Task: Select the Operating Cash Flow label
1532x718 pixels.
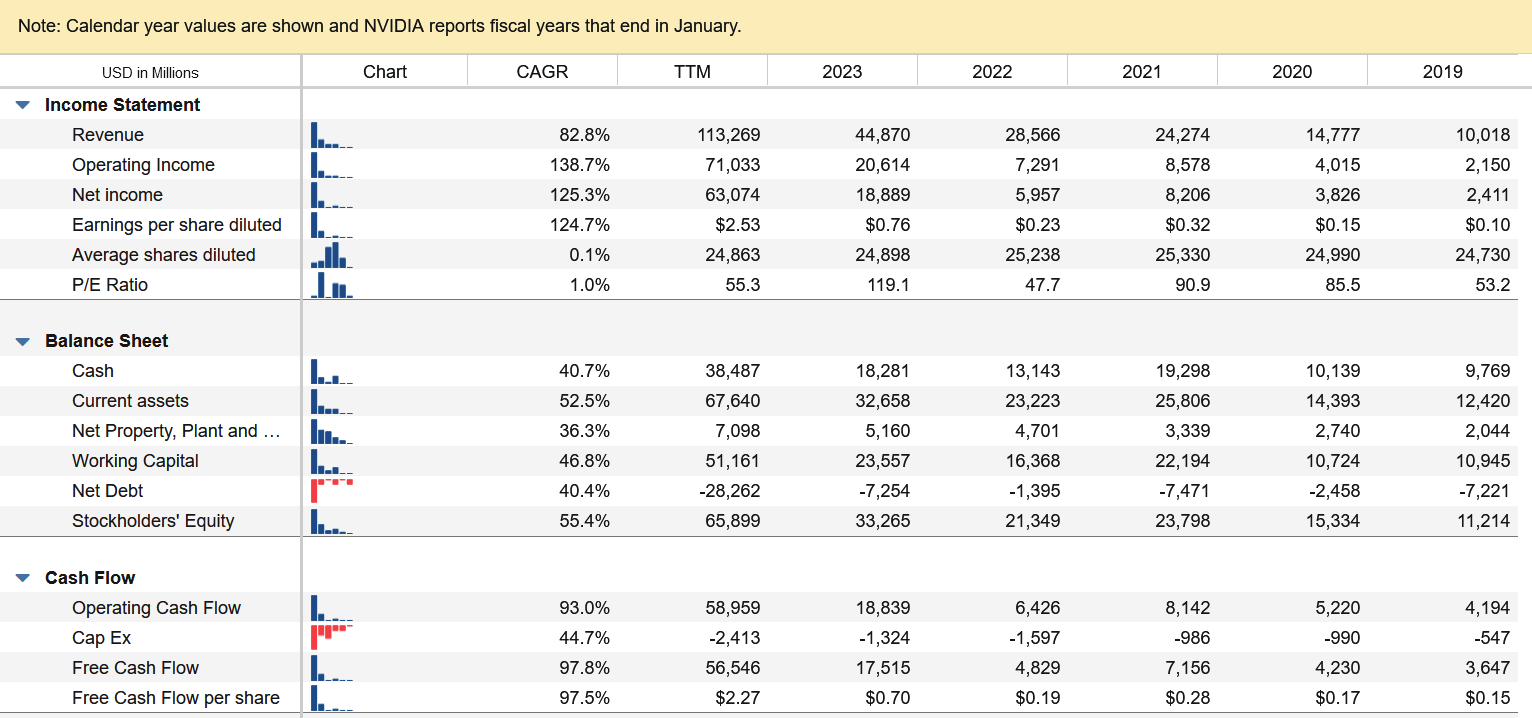Action: (156, 608)
